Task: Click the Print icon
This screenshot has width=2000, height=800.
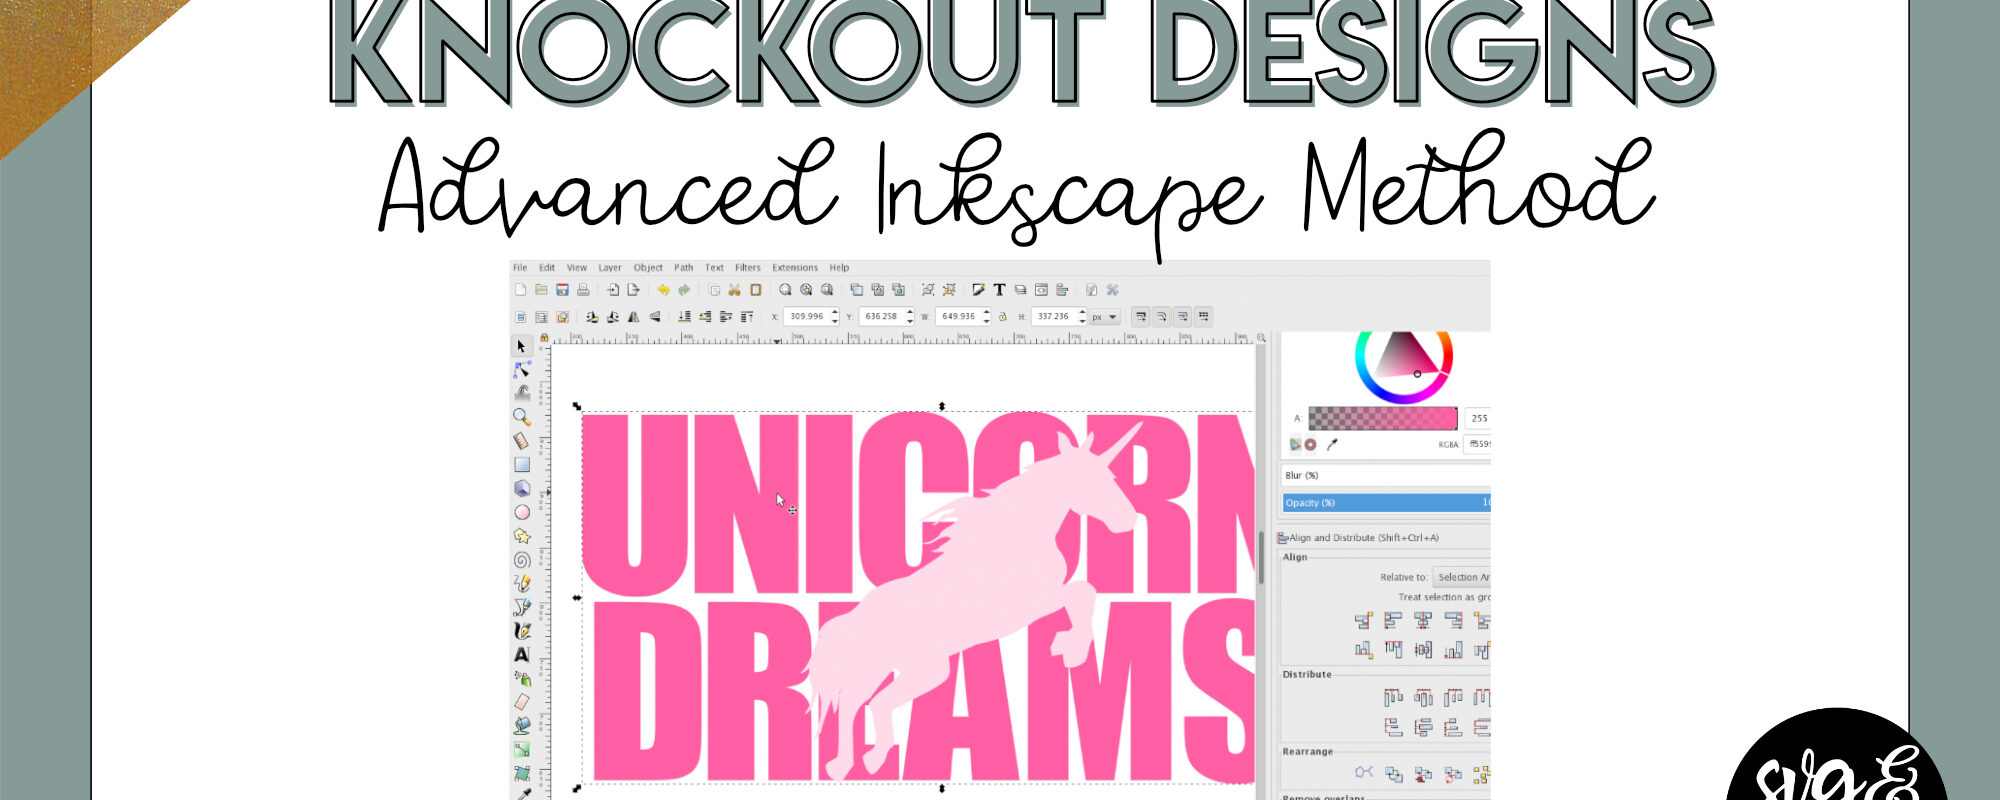Action: point(583,290)
